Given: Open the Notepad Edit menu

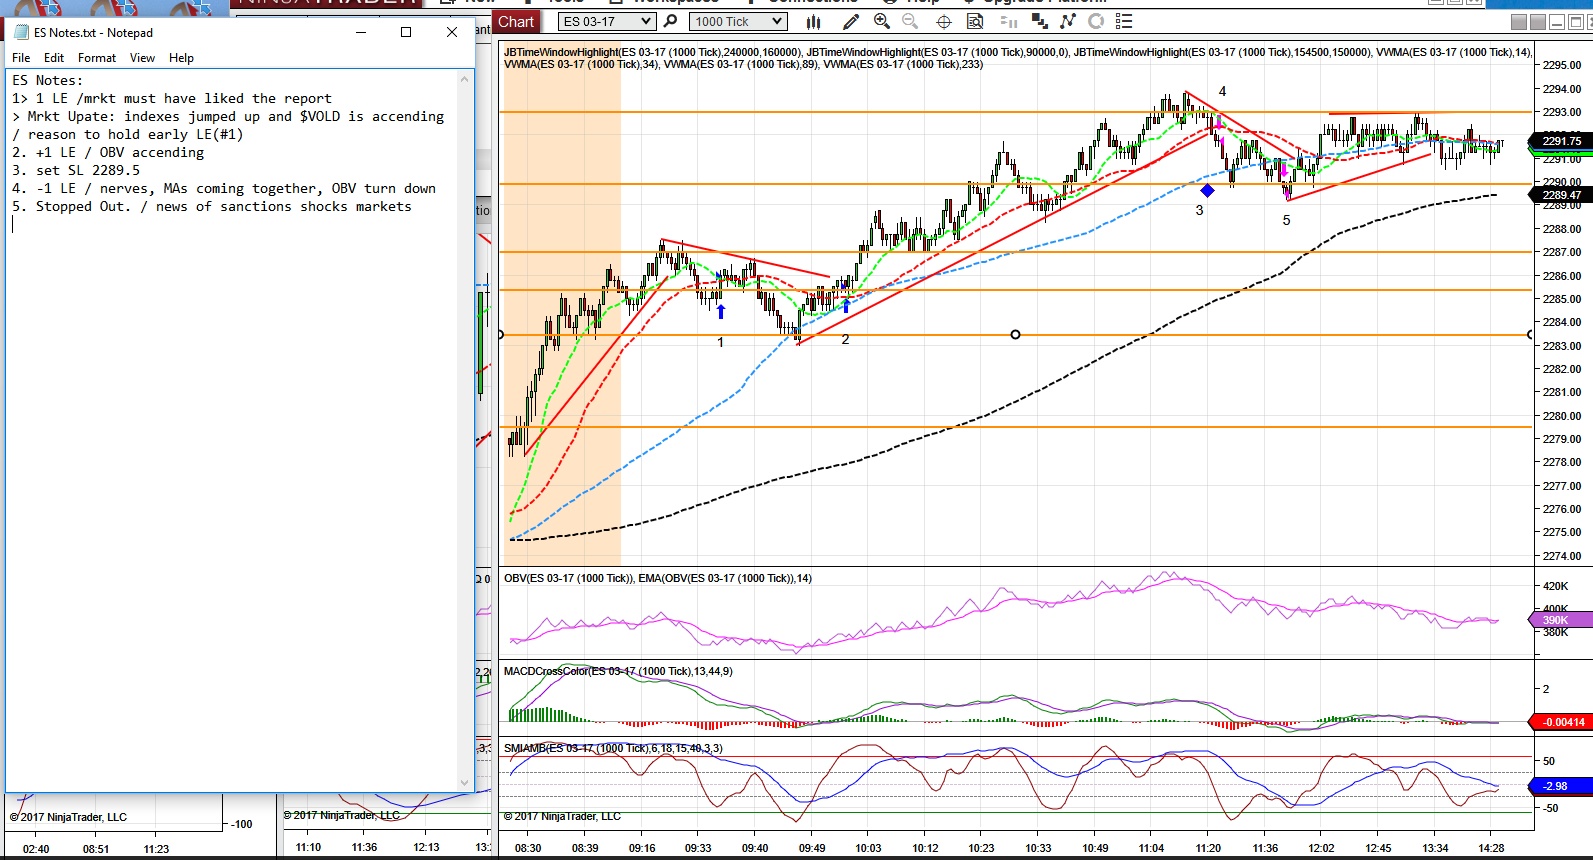Looking at the screenshot, I should pyautogui.click(x=54, y=58).
